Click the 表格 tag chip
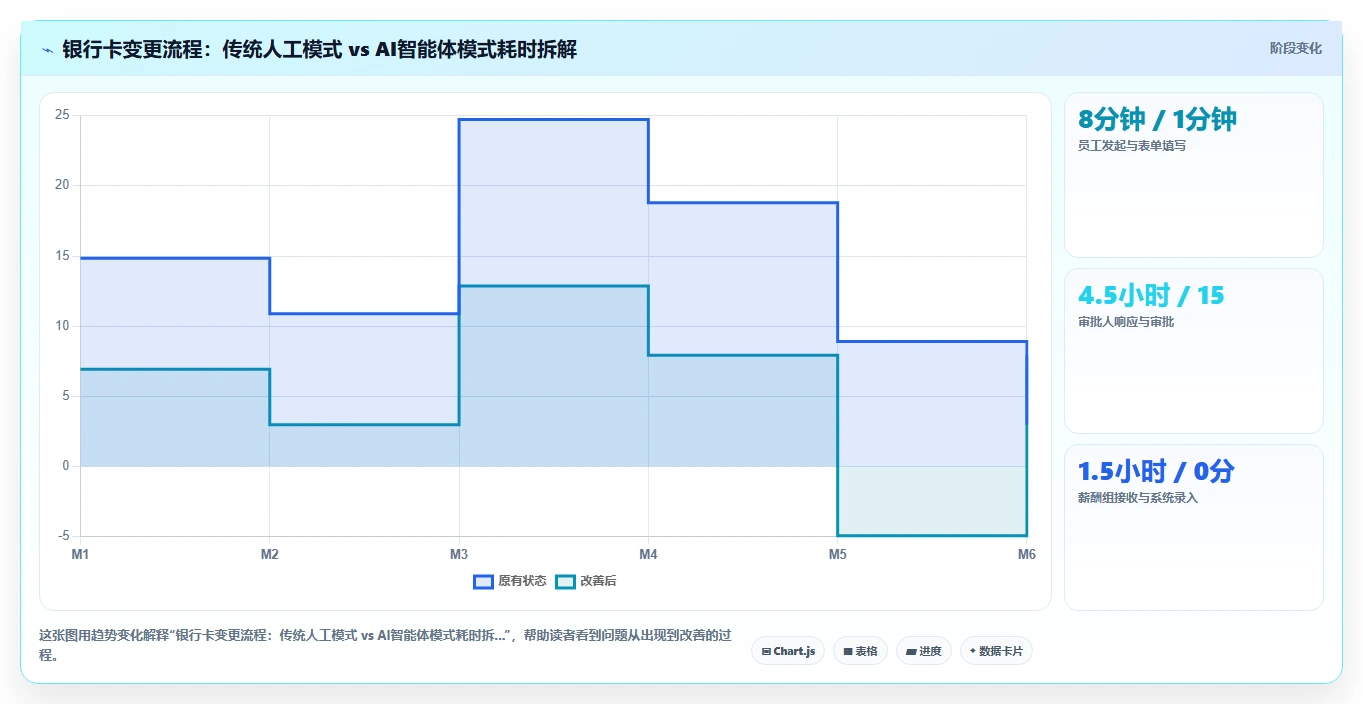Image resolution: width=1363 pixels, height=704 pixels. tap(860, 651)
